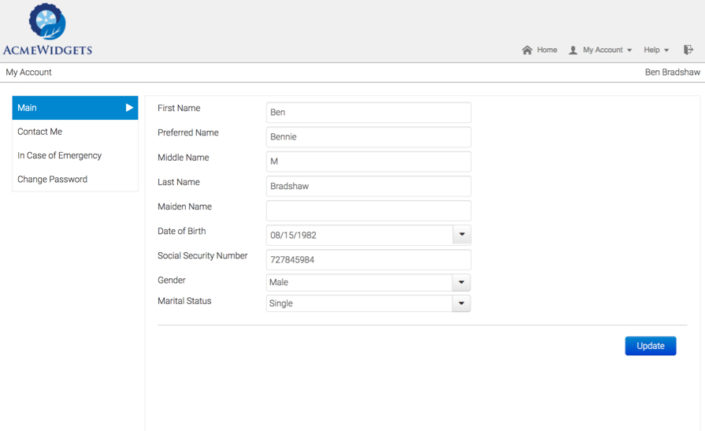The height and width of the screenshot is (431, 705).
Task: Expand the Gender dropdown
Action: pos(461,283)
